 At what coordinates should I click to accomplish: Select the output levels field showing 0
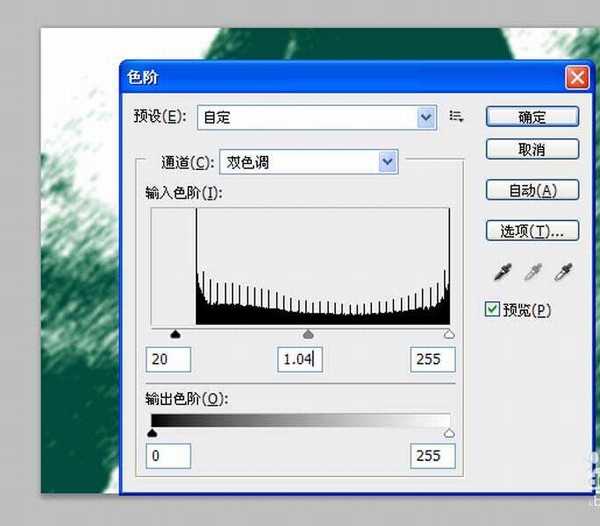pyautogui.click(x=168, y=456)
